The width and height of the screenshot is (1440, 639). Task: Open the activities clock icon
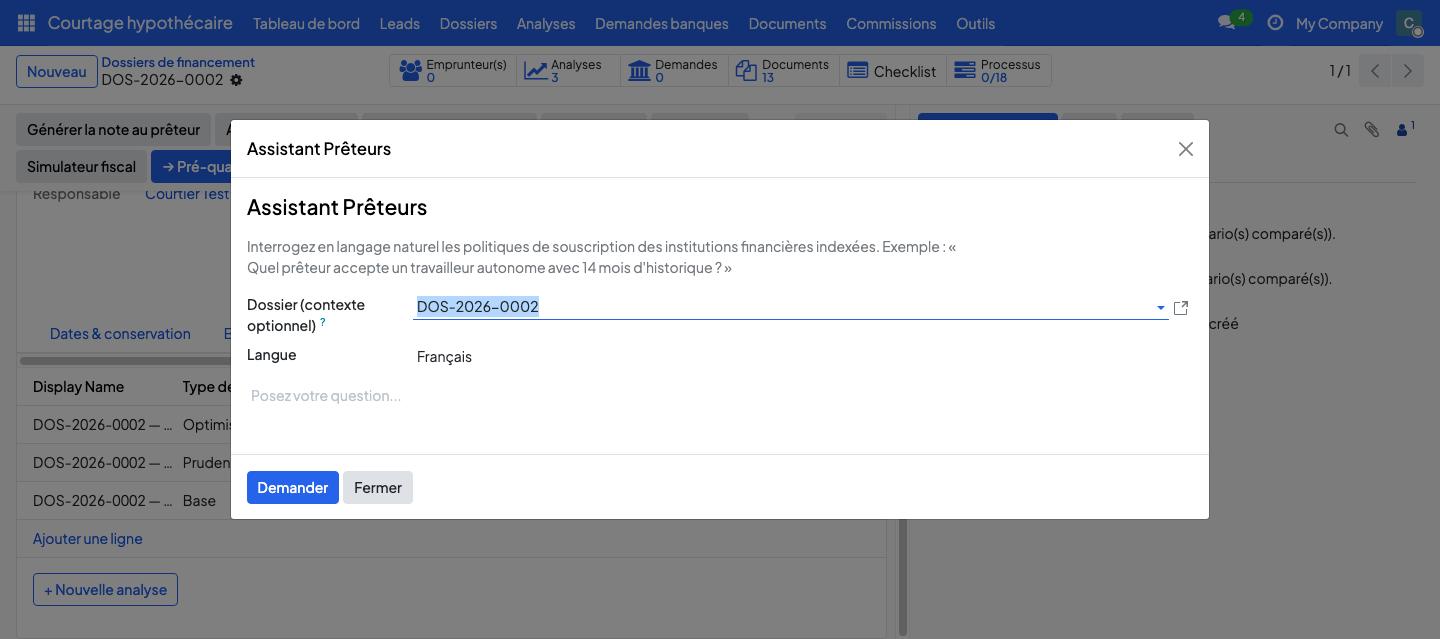[x=1275, y=23]
